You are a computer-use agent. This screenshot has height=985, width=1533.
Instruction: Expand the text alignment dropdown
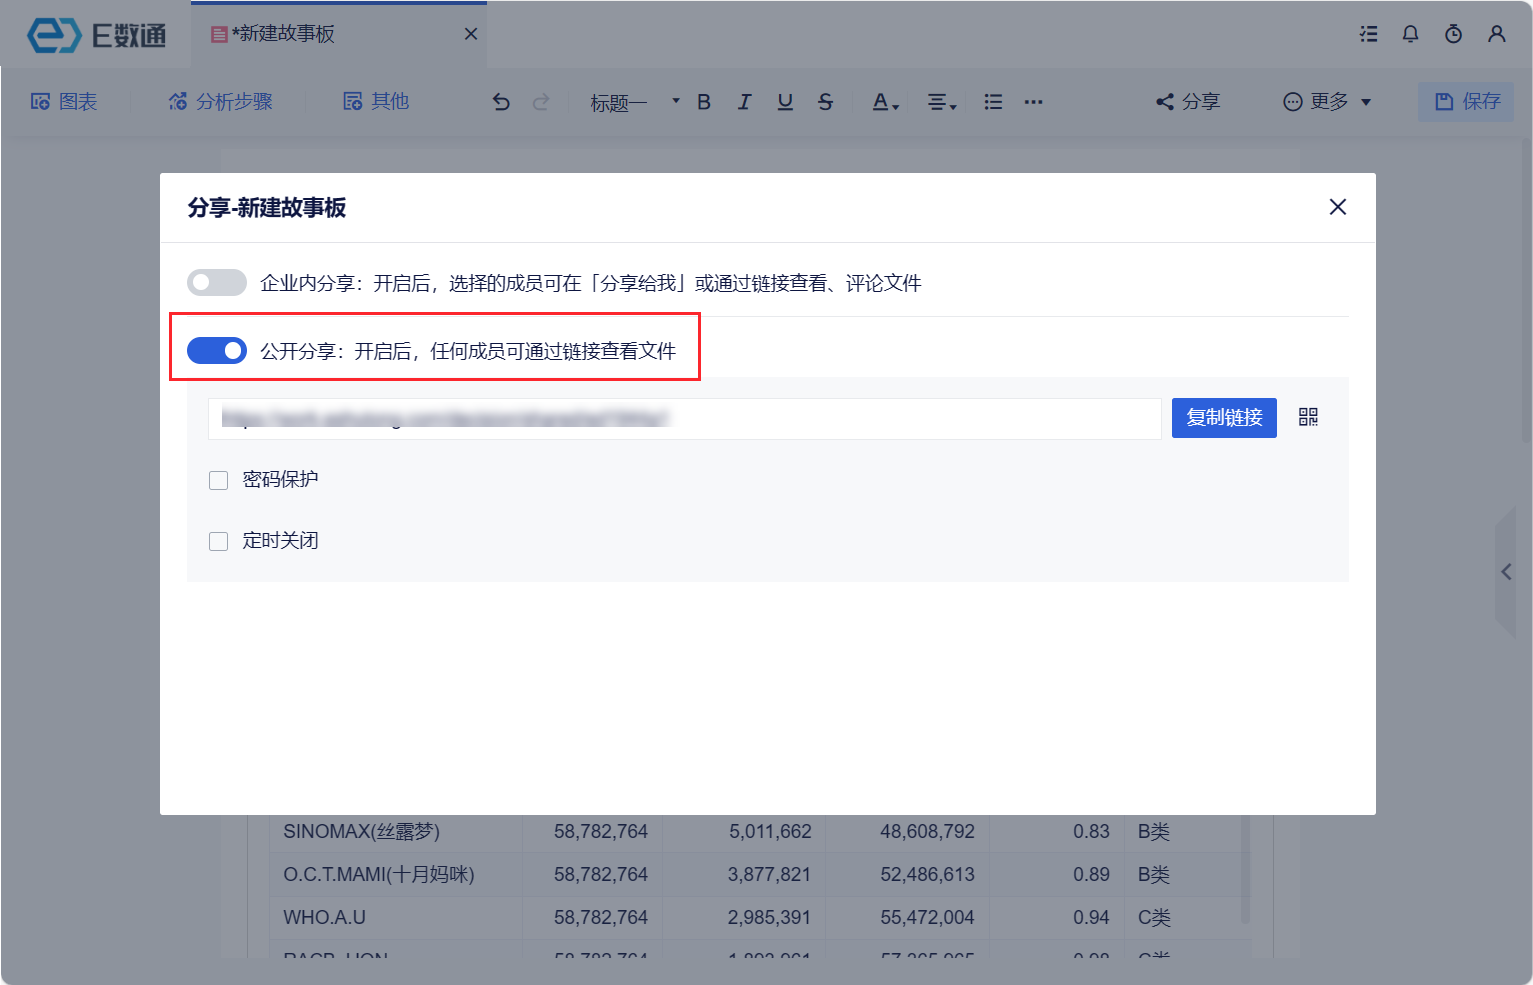click(941, 102)
